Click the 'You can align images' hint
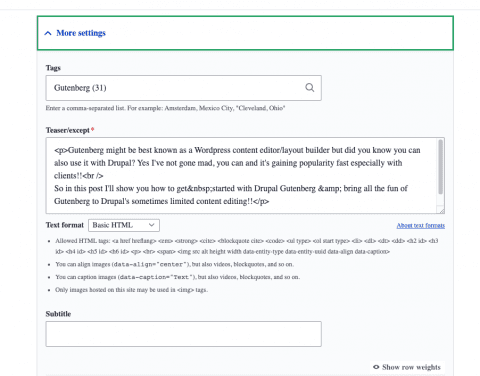Image resolution: width=480 pixels, height=376 pixels. click(x=175, y=264)
